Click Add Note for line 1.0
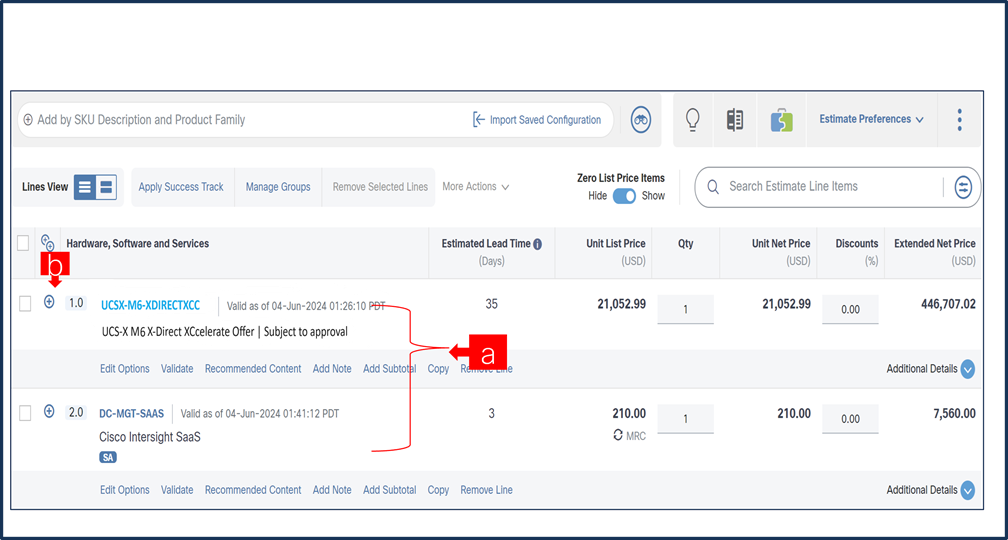Image resolution: width=1008 pixels, height=540 pixels. (x=332, y=369)
